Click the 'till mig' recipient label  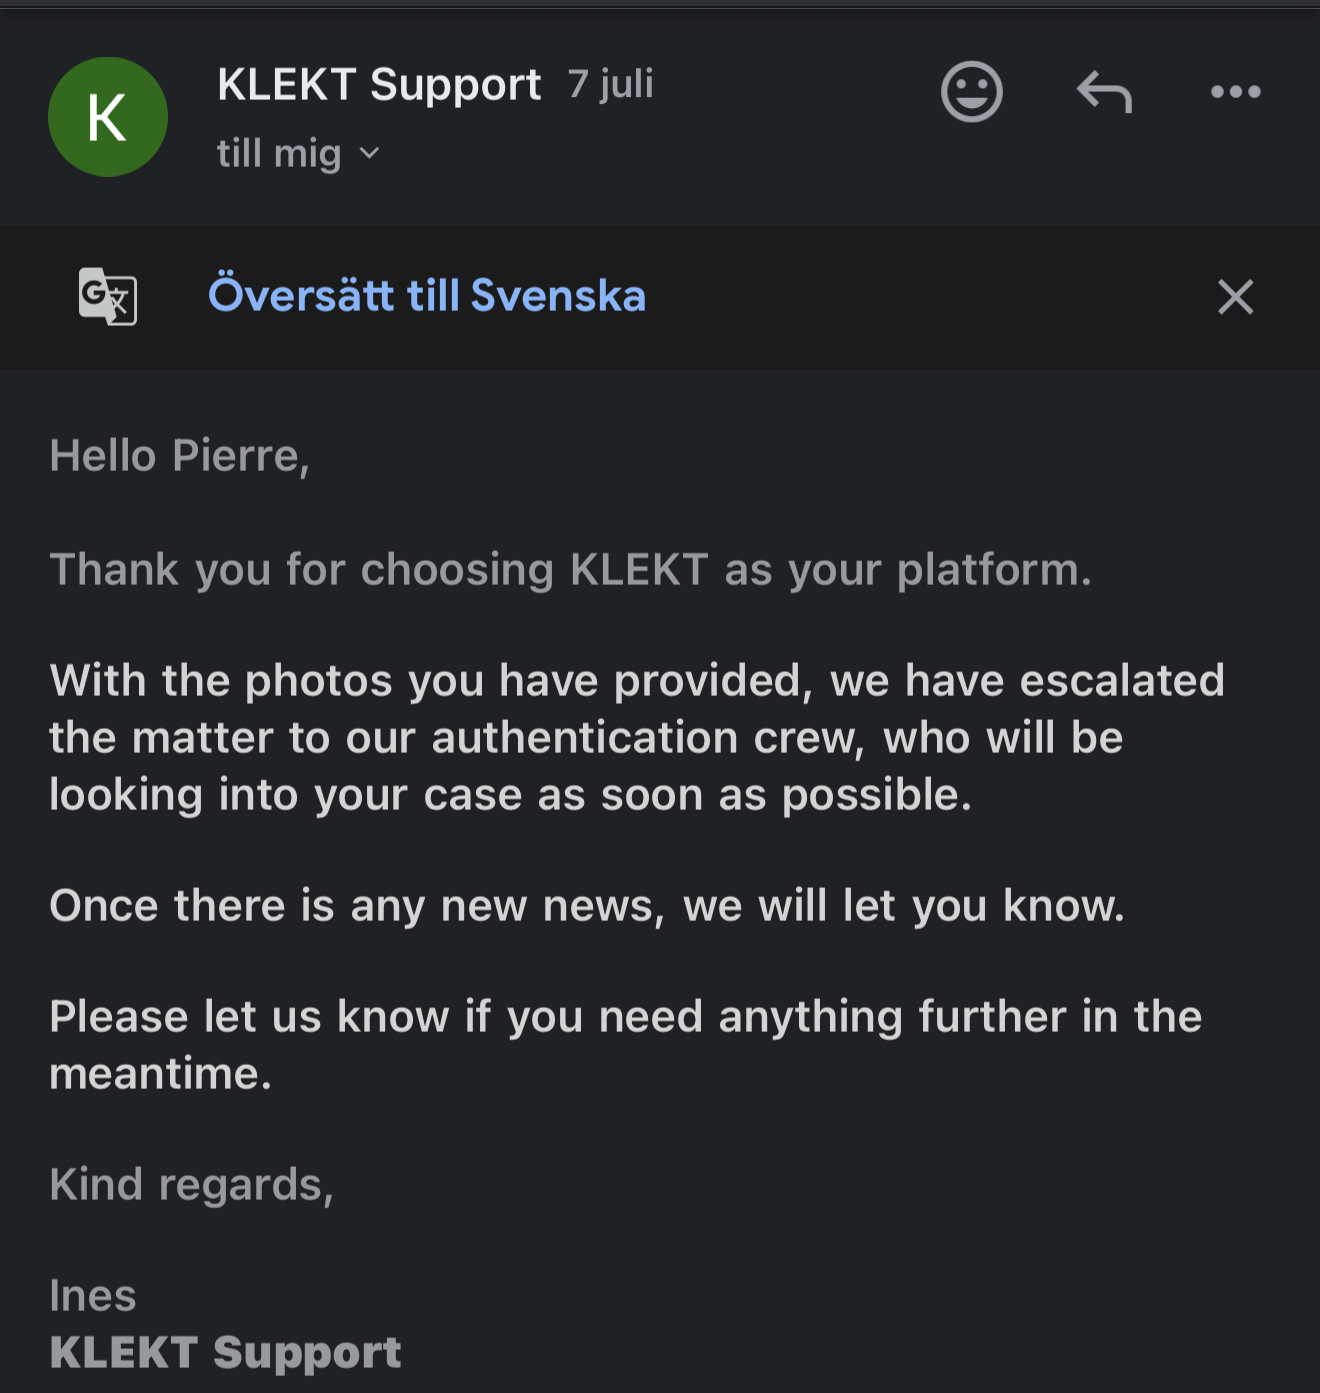pos(279,153)
